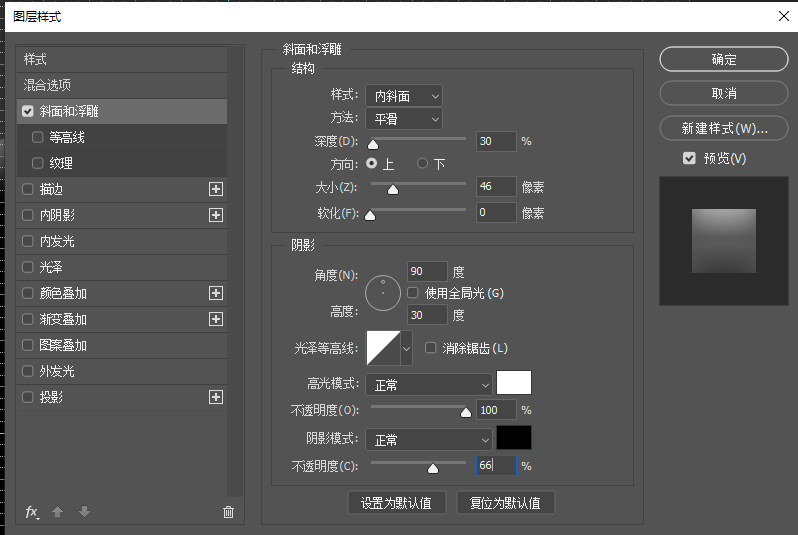Viewport: 798px width, 535px height.
Task: Enable 投影 checkbox
Action: coord(27,397)
